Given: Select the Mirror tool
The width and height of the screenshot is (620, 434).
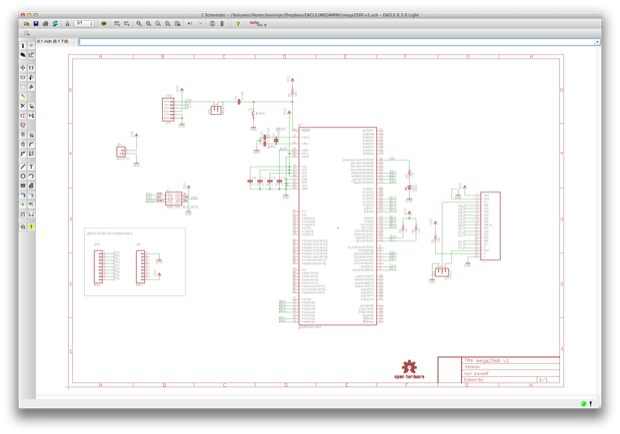Looking at the screenshot, I should pos(23,77).
